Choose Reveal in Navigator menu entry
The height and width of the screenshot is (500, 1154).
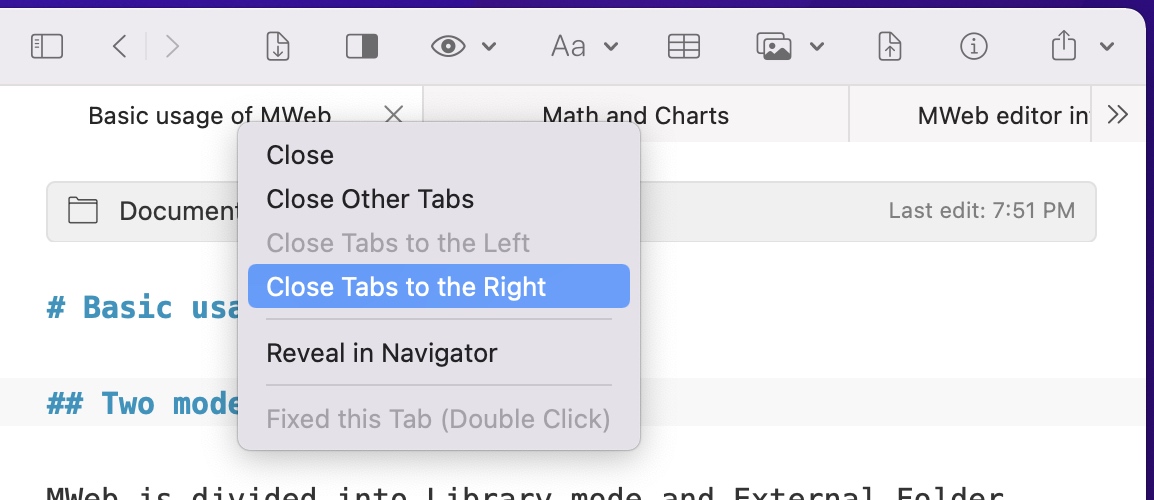pos(381,353)
